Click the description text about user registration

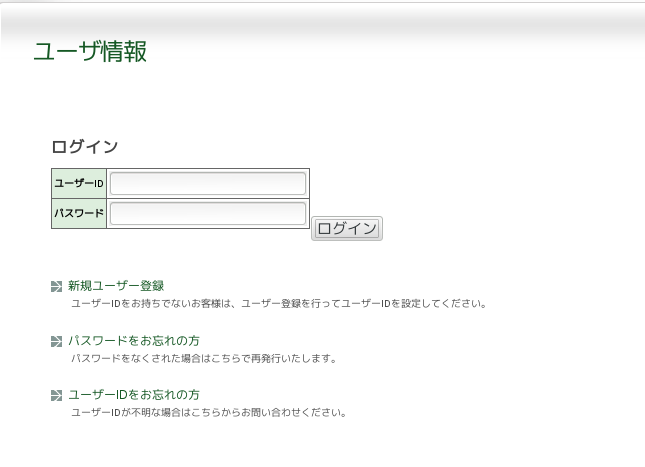pos(278,304)
